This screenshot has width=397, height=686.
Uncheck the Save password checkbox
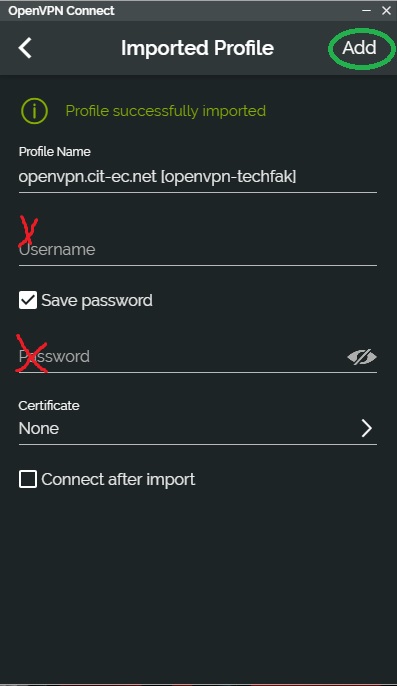click(28, 301)
